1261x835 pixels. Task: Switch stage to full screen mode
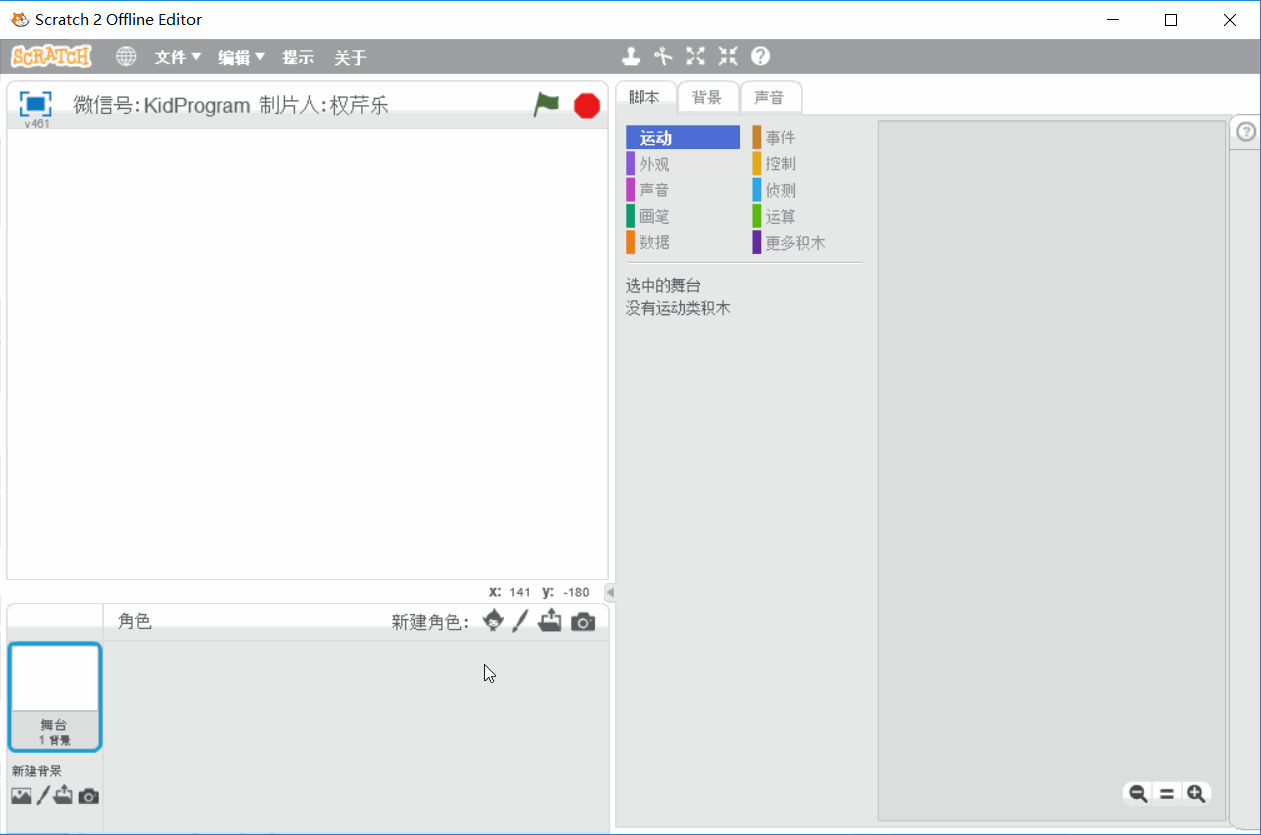[35, 103]
